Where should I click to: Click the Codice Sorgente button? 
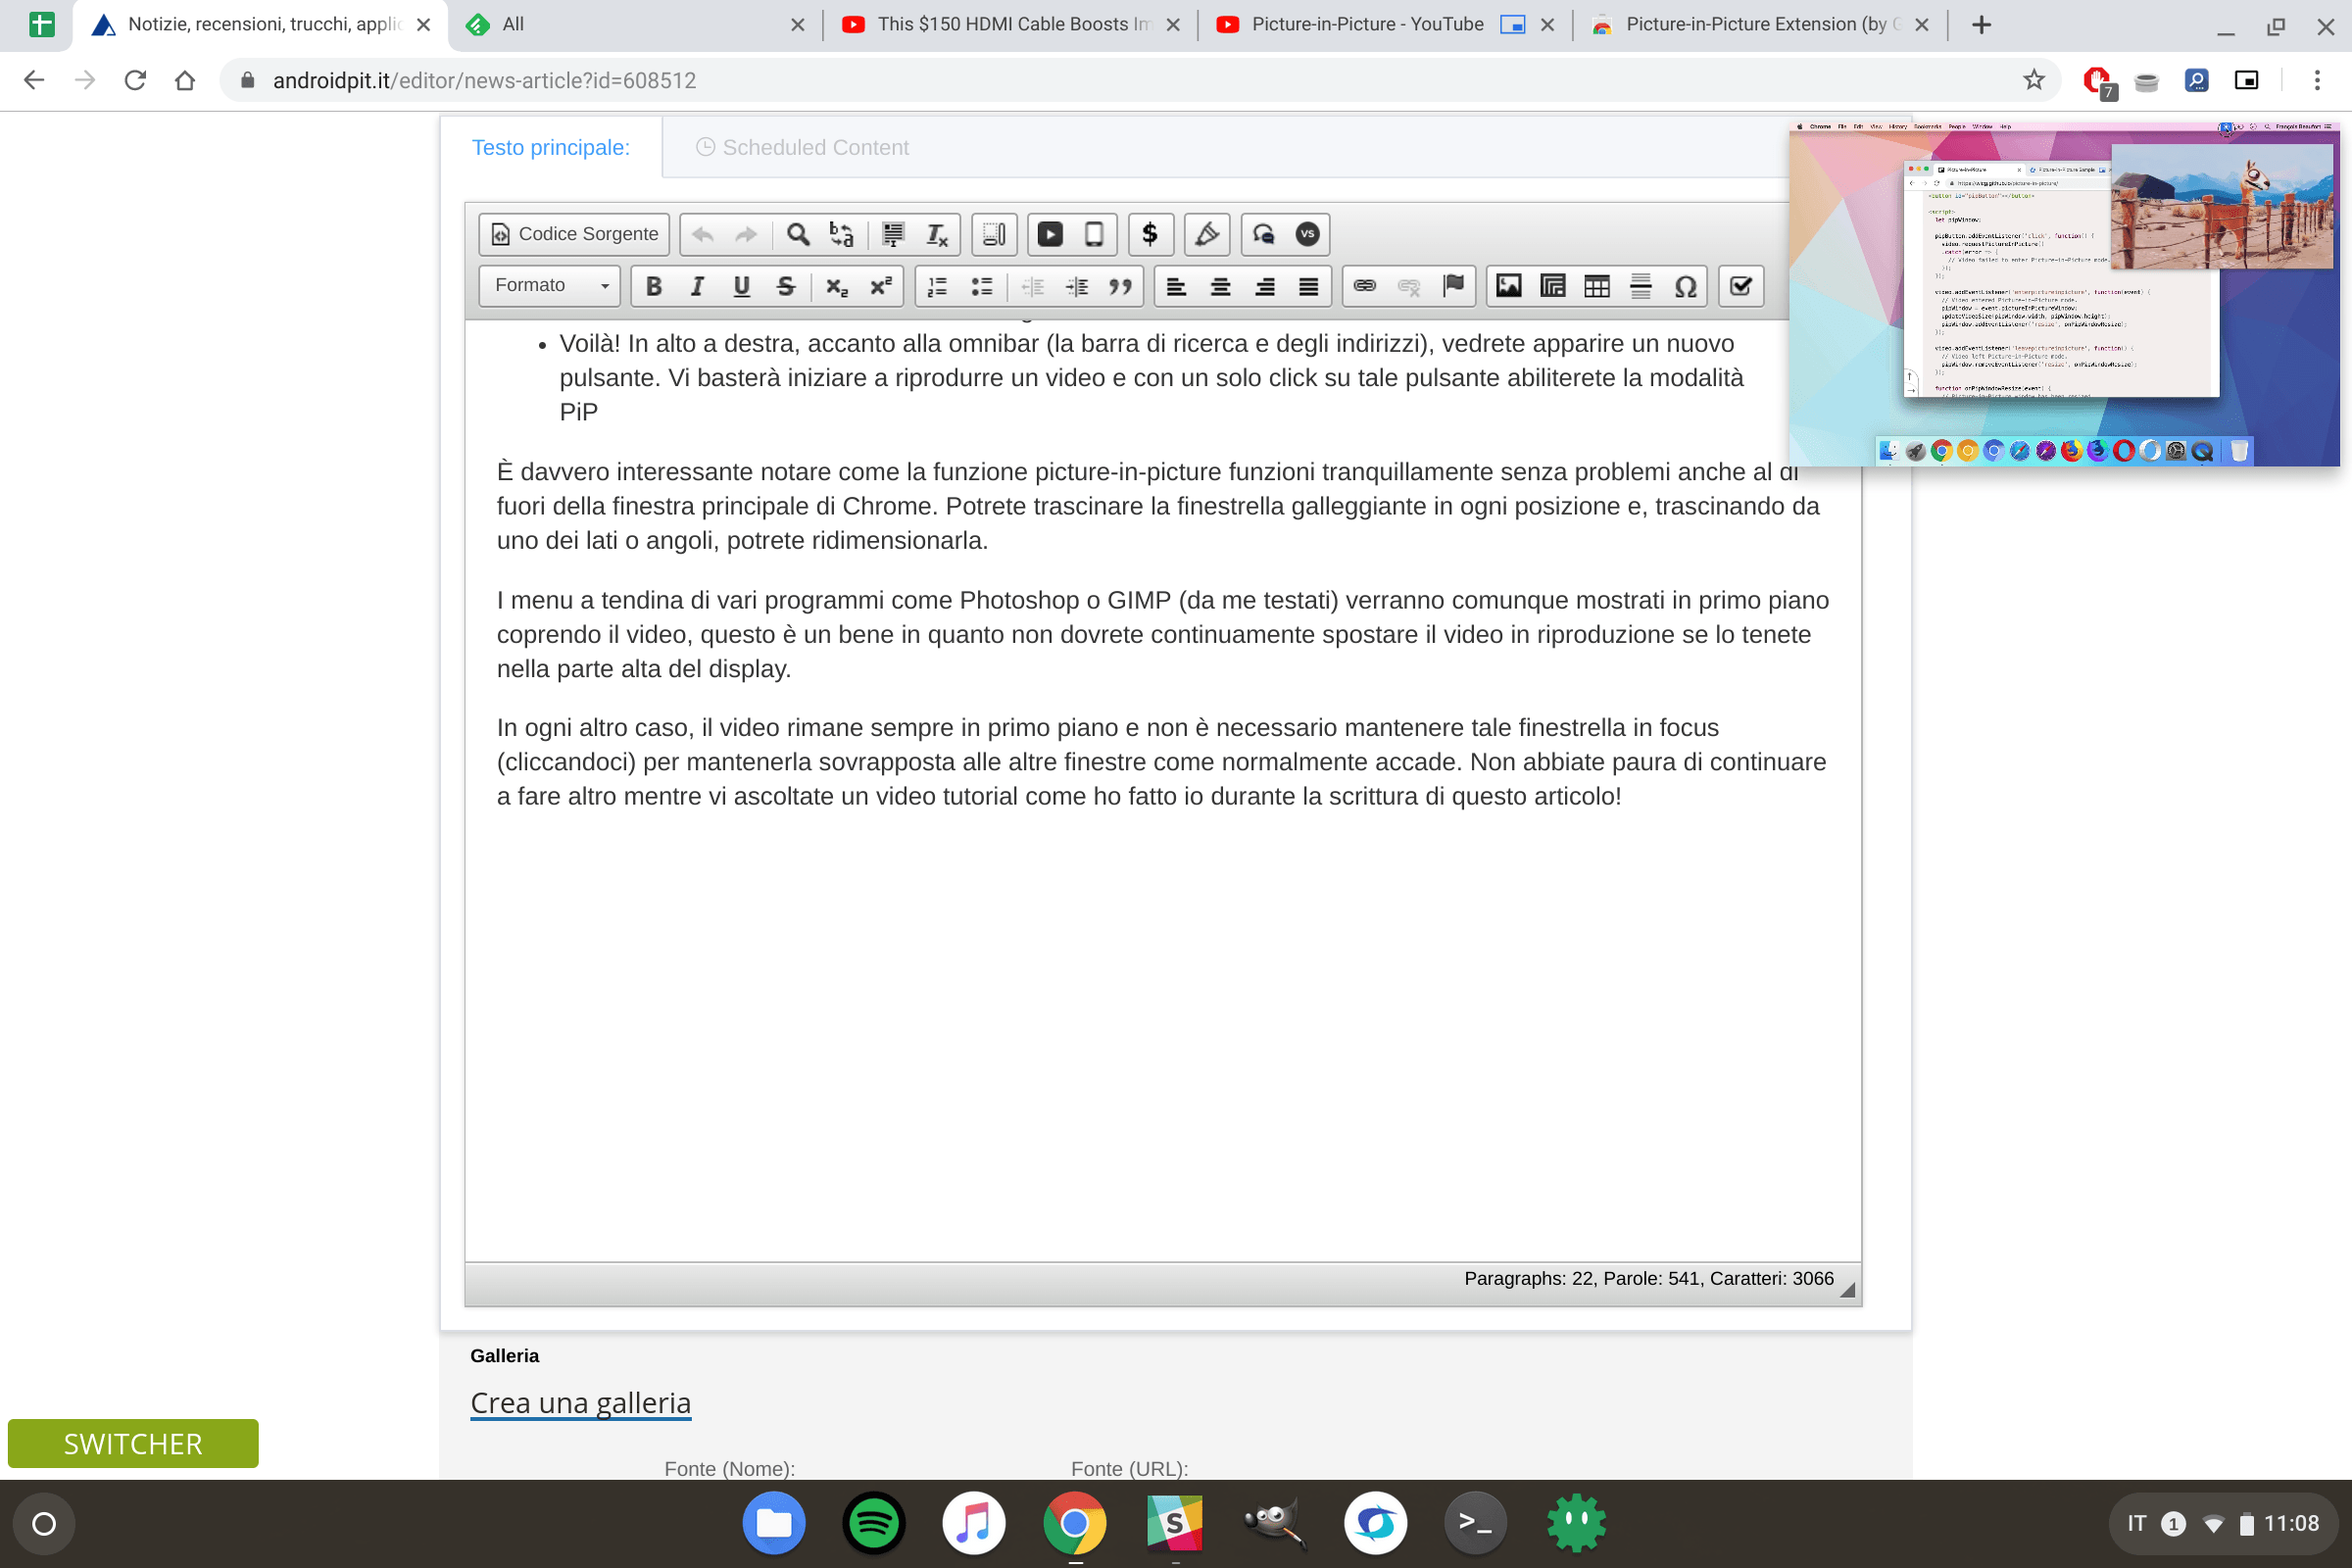572,234
